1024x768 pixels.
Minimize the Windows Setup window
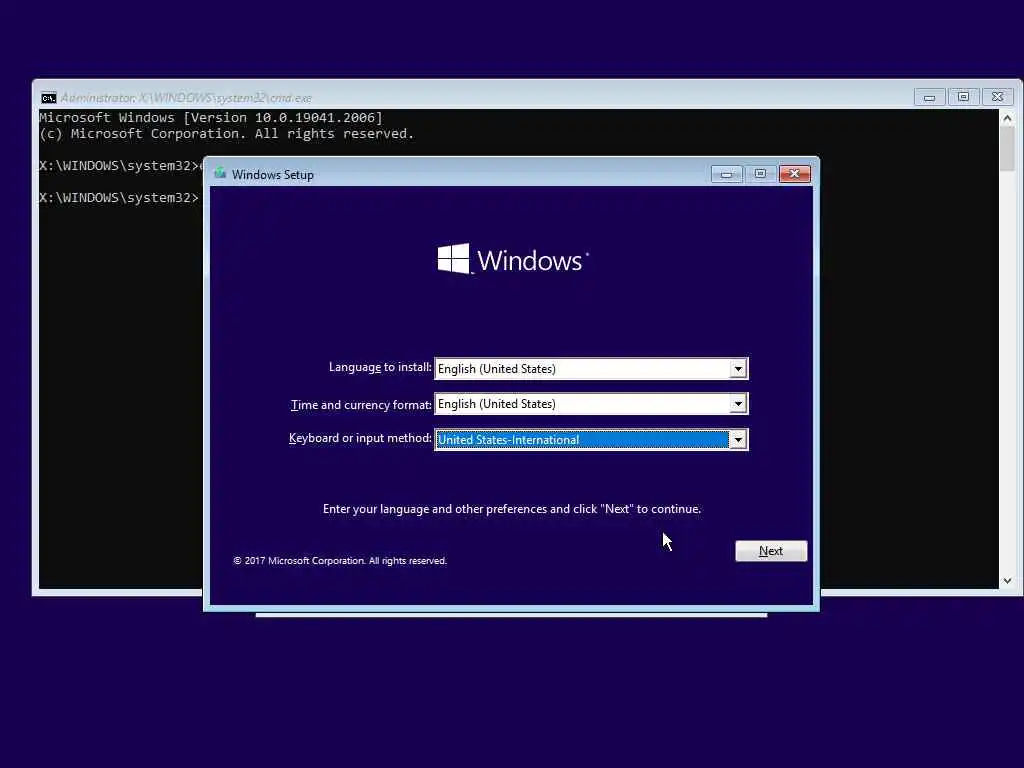[x=726, y=174]
